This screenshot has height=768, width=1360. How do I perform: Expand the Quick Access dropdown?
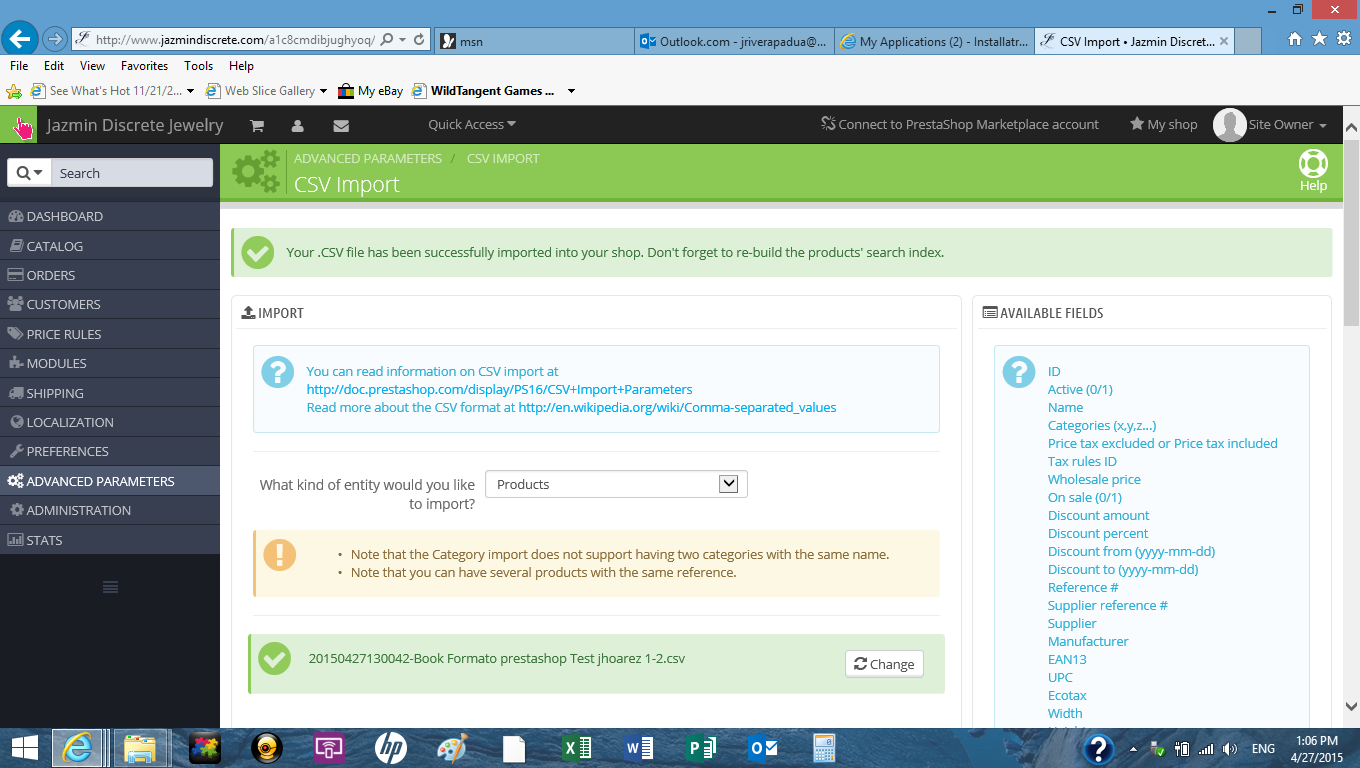(x=472, y=124)
